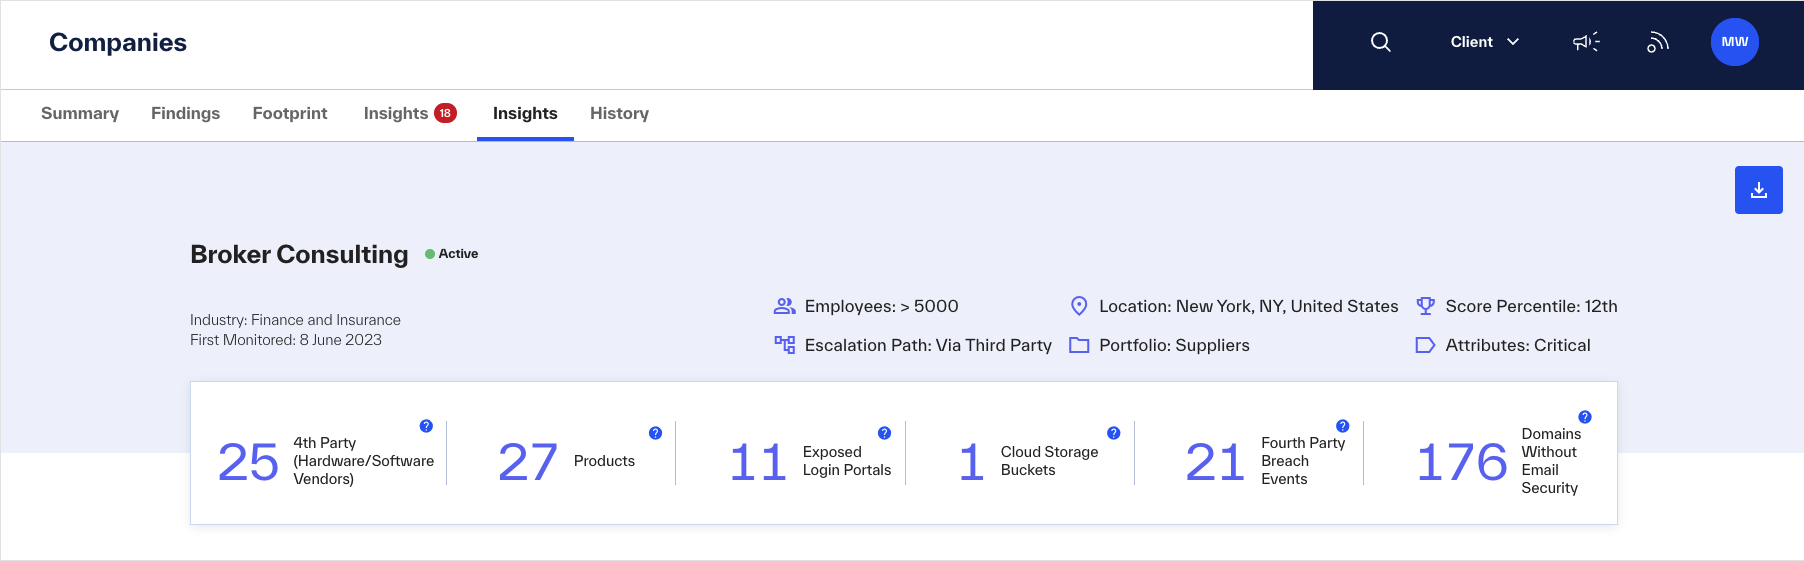
Task: Click help icon for Cloud Storage Buckets
Action: pyautogui.click(x=1113, y=433)
